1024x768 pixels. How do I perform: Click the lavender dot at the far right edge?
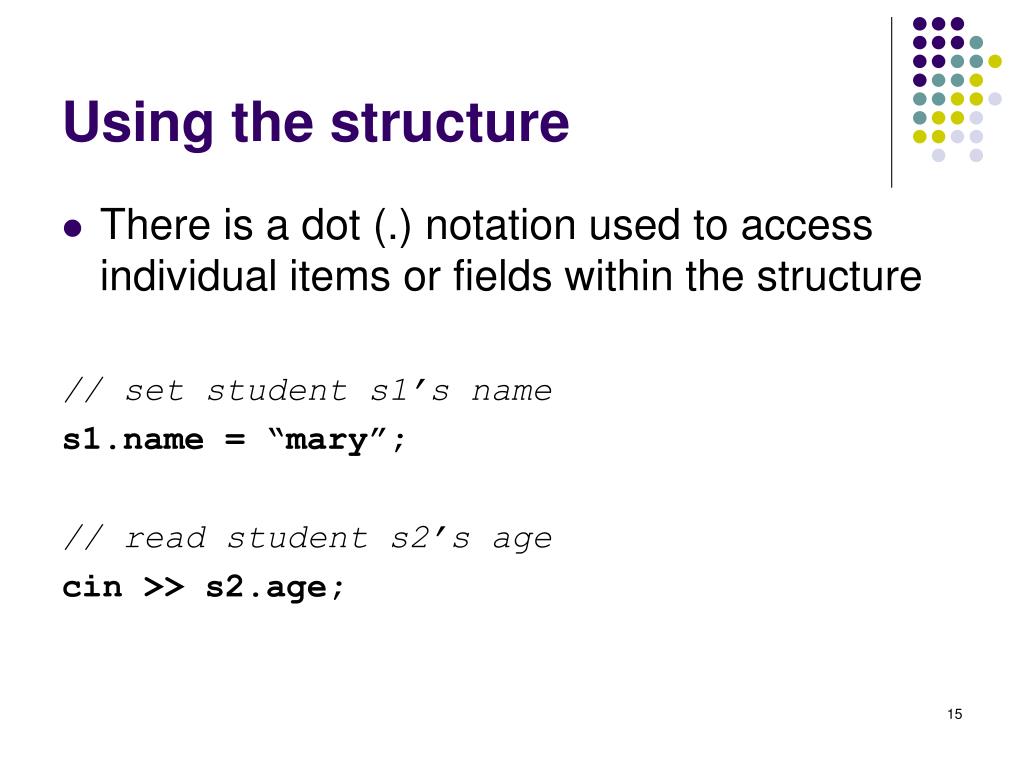tap(995, 99)
